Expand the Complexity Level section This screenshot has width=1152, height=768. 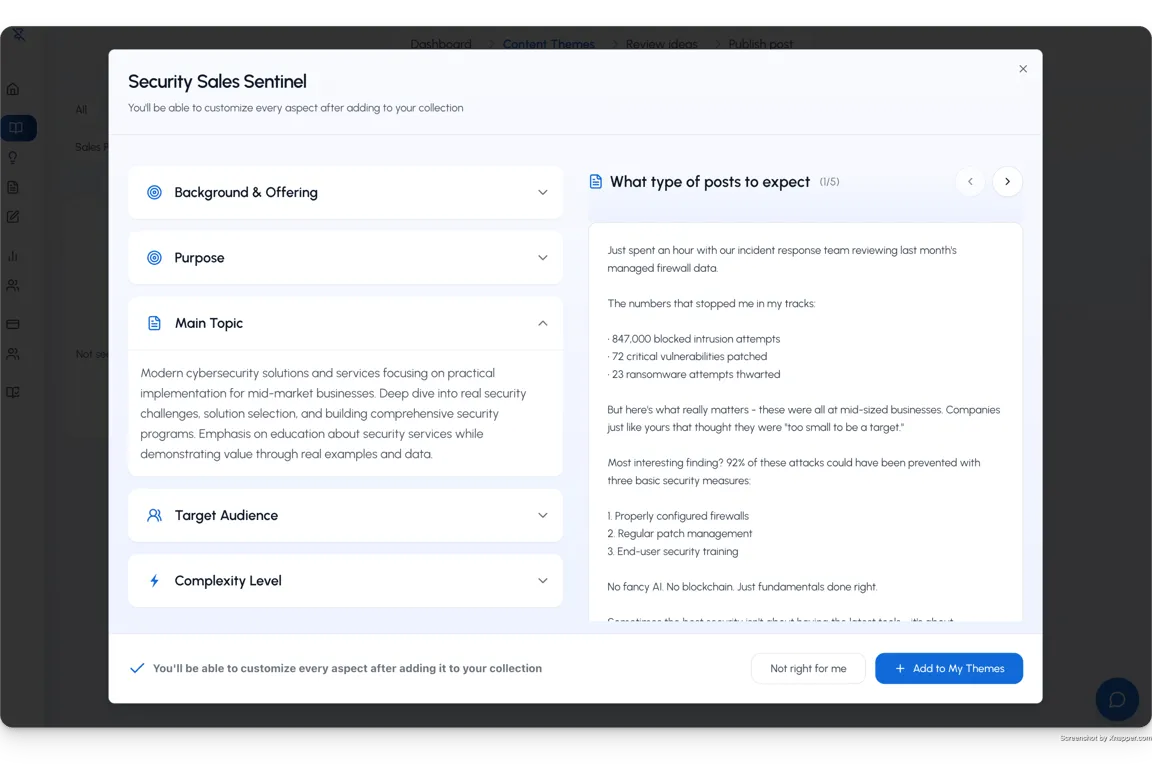coord(345,581)
